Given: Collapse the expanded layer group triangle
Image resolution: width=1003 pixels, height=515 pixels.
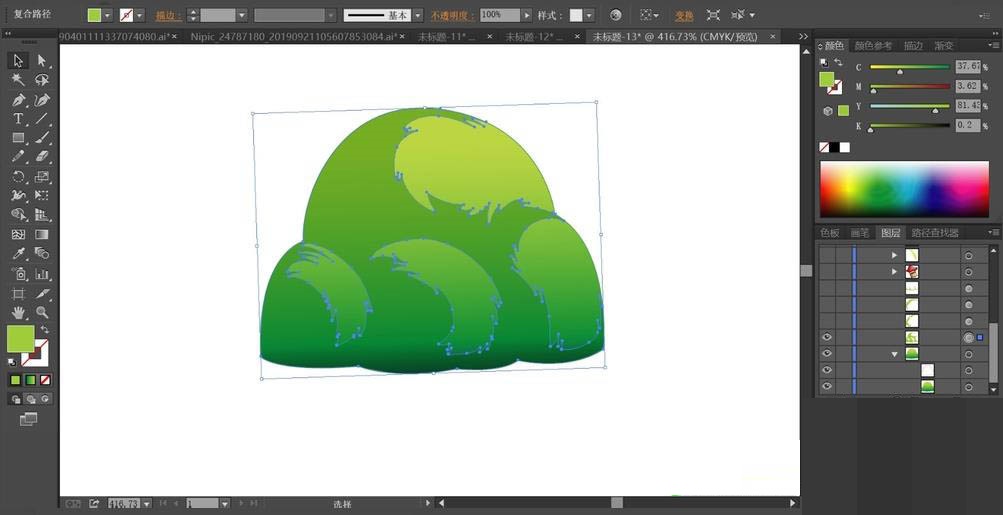Looking at the screenshot, I should 895,354.
